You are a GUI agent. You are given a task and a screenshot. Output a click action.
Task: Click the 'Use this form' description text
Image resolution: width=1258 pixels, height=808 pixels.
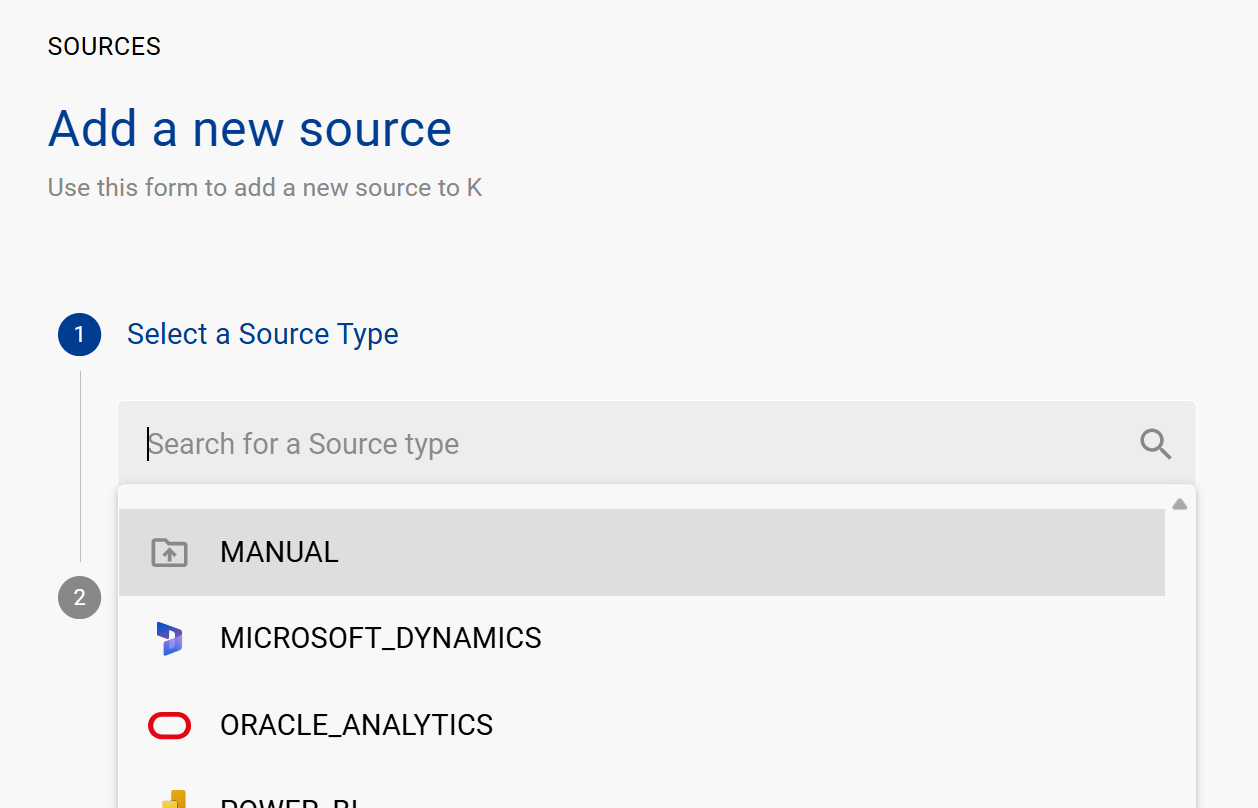click(264, 188)
